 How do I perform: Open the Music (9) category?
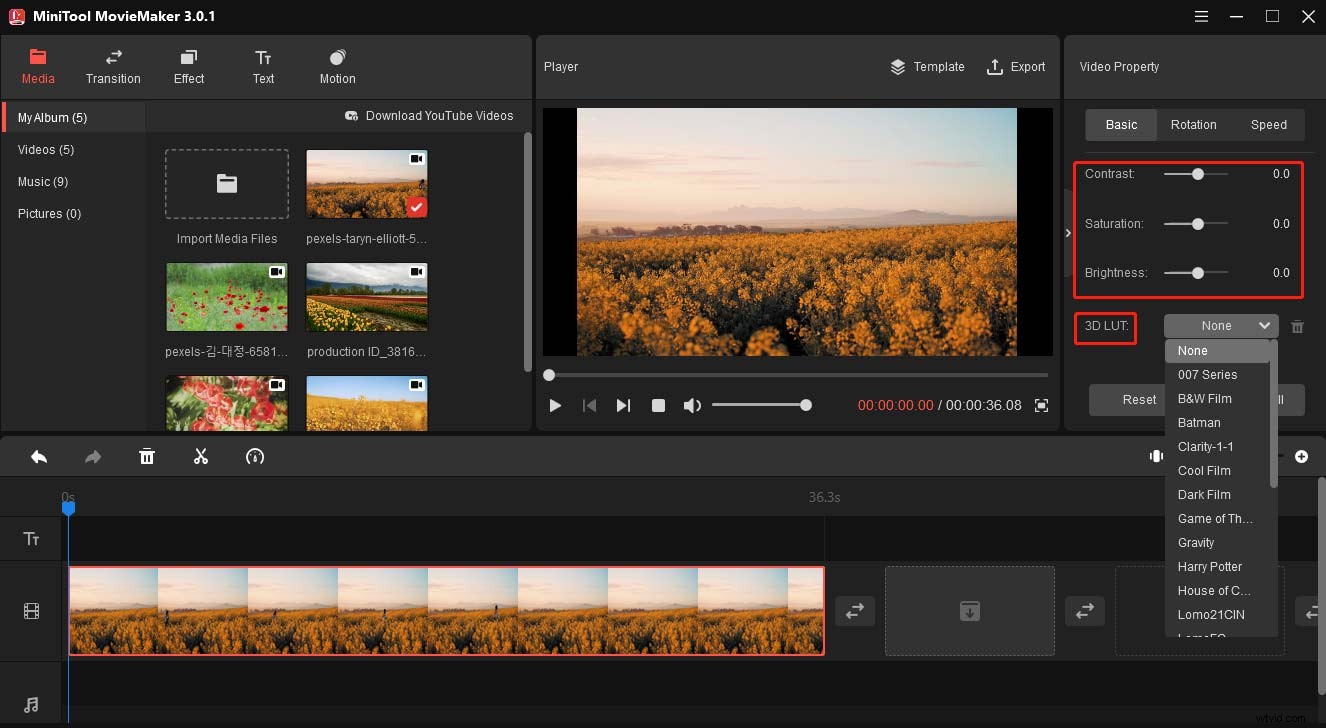[43, 181]
